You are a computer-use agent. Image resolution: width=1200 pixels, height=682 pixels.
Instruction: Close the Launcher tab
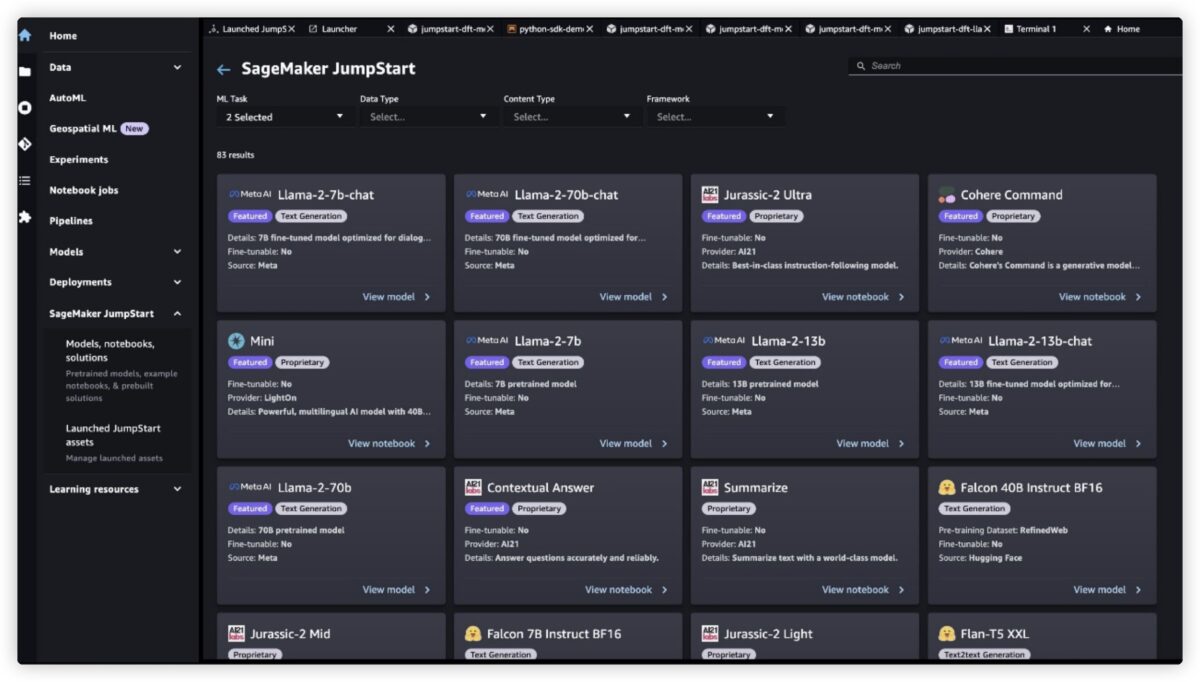point(391,29)
